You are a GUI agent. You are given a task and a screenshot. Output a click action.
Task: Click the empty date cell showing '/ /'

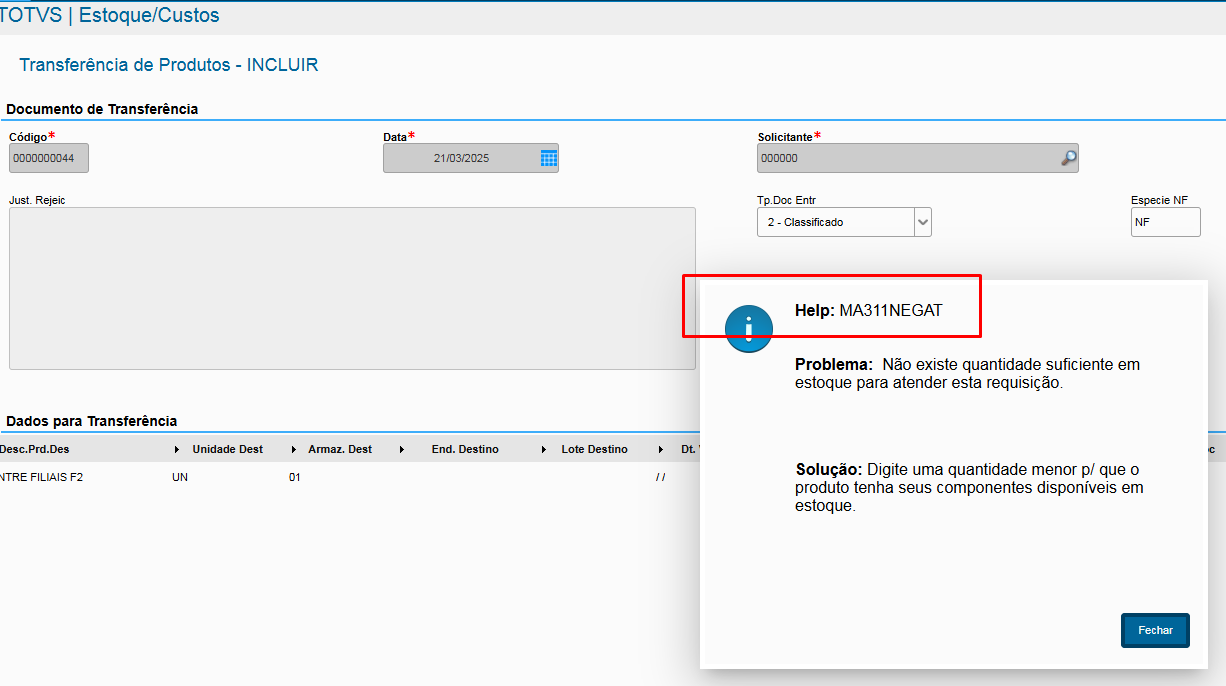pos(661,477)
